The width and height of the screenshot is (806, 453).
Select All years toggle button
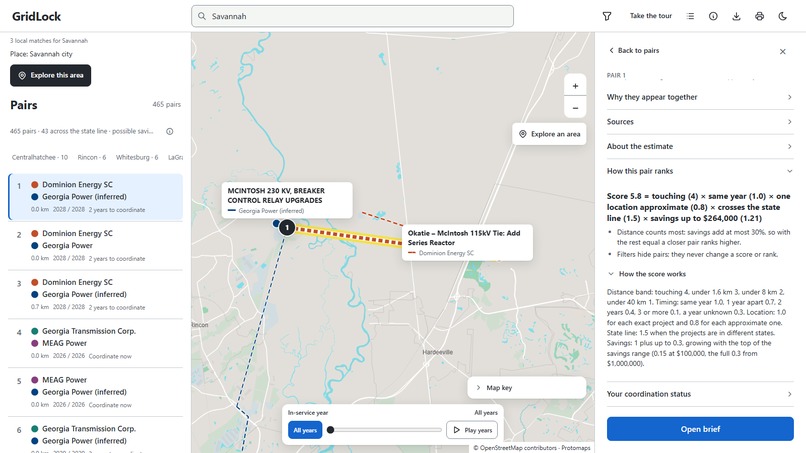pos(305,430)
